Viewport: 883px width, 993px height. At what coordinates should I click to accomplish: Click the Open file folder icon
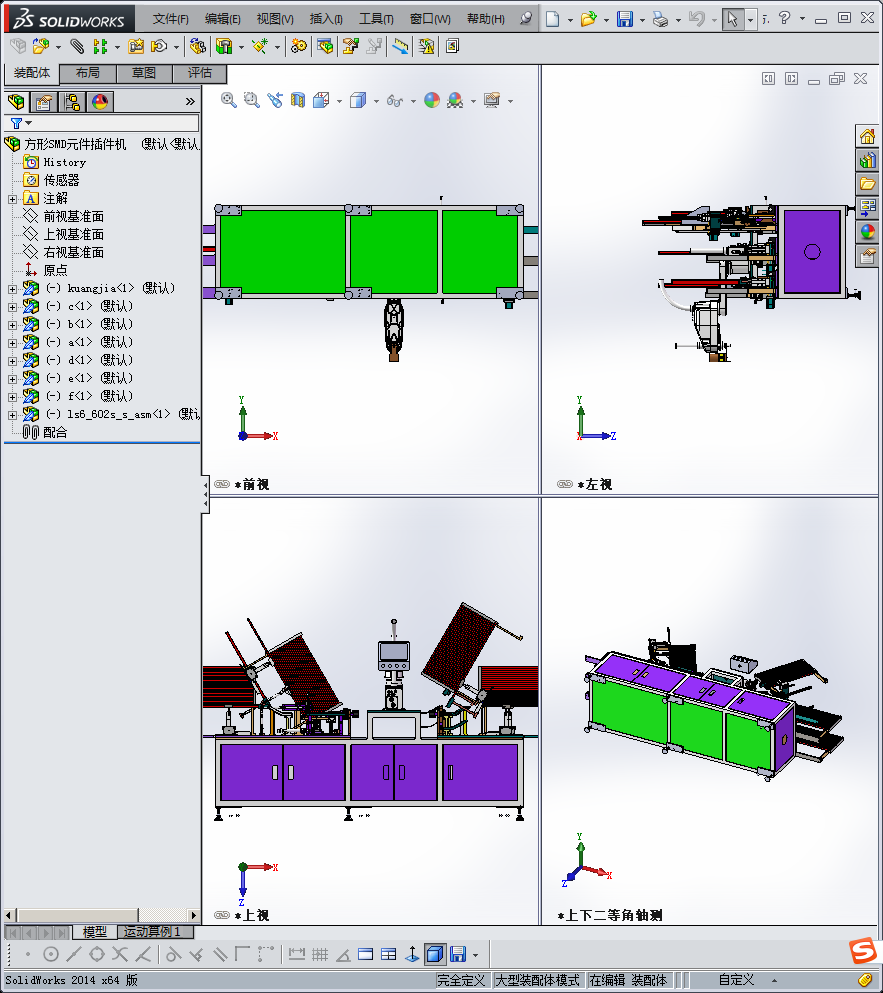tap(588, 19)
